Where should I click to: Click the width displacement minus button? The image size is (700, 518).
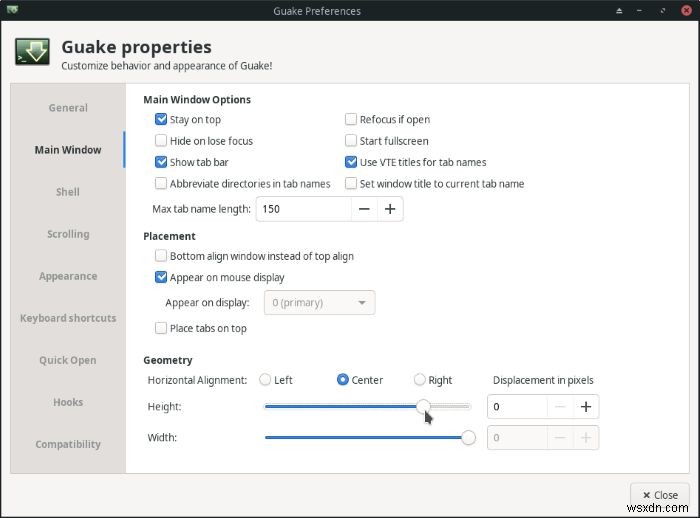(560, 438)
